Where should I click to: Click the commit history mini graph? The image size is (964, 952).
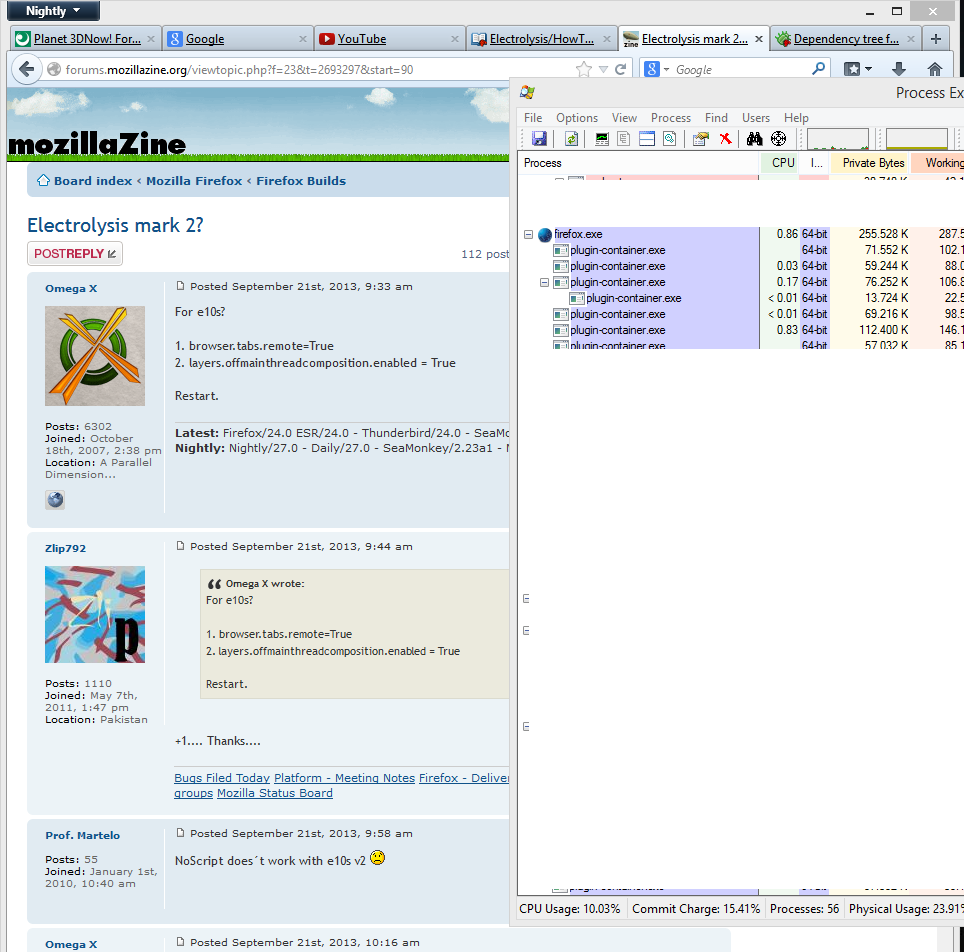point(916,139)
